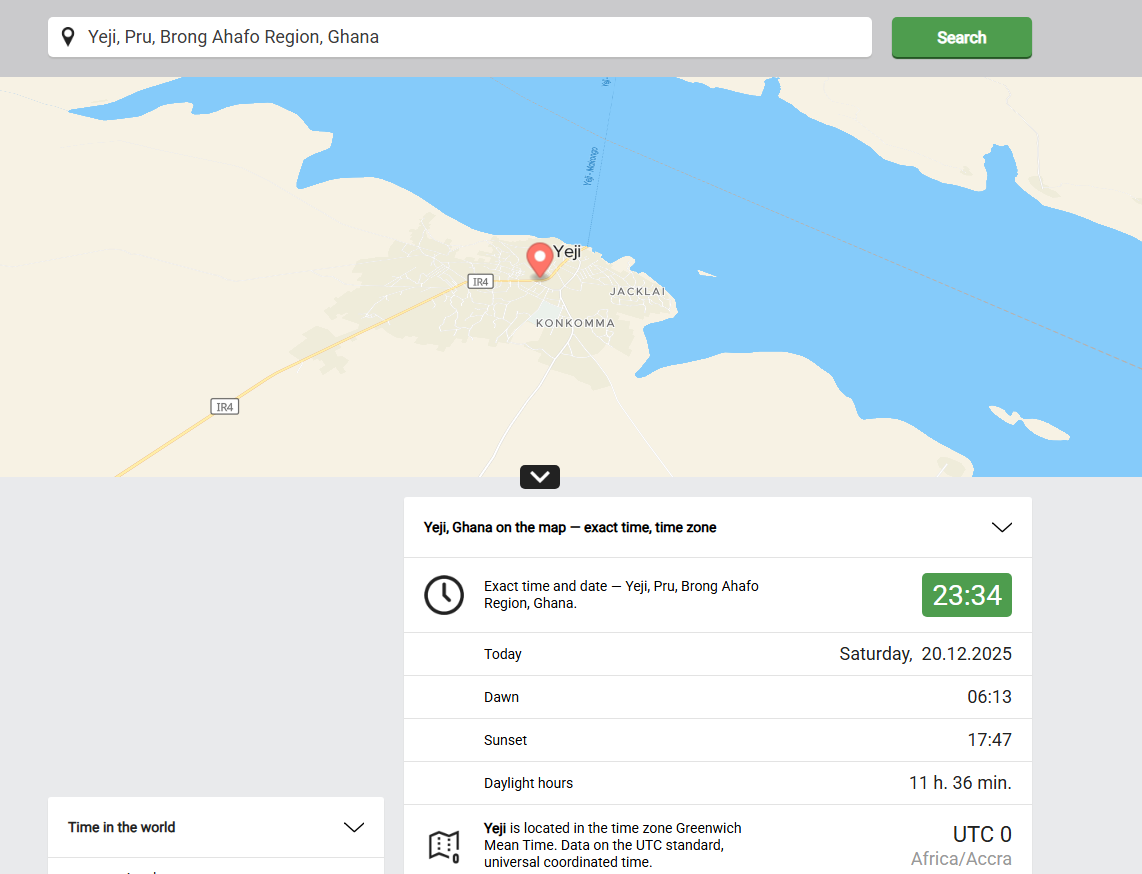
Task: Click the Sunset time 17:47
Action: click(x=989, y=740)
